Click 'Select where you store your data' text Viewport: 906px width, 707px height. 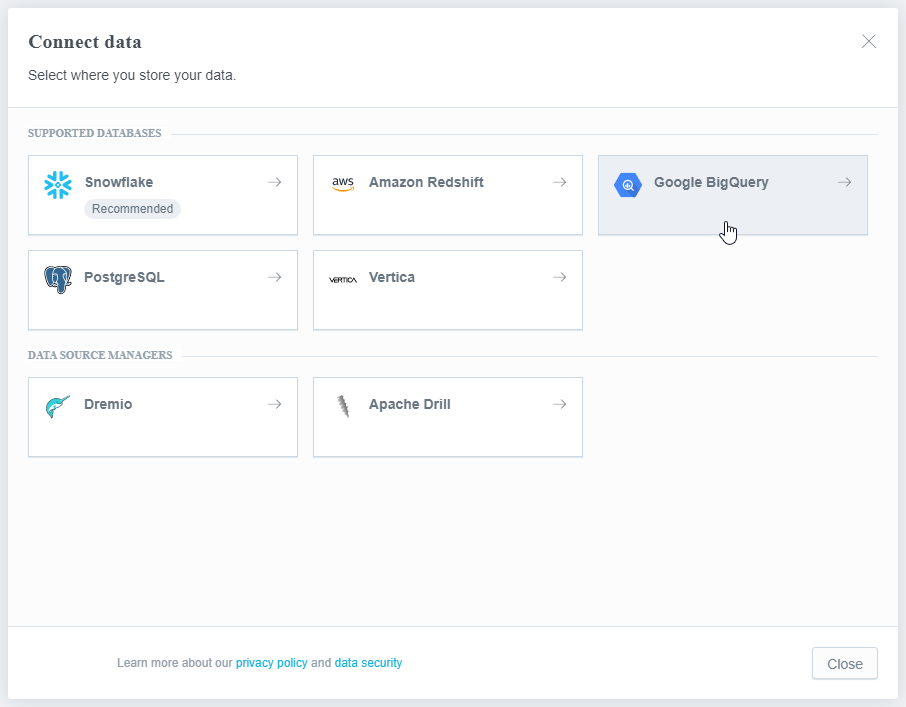132,75
